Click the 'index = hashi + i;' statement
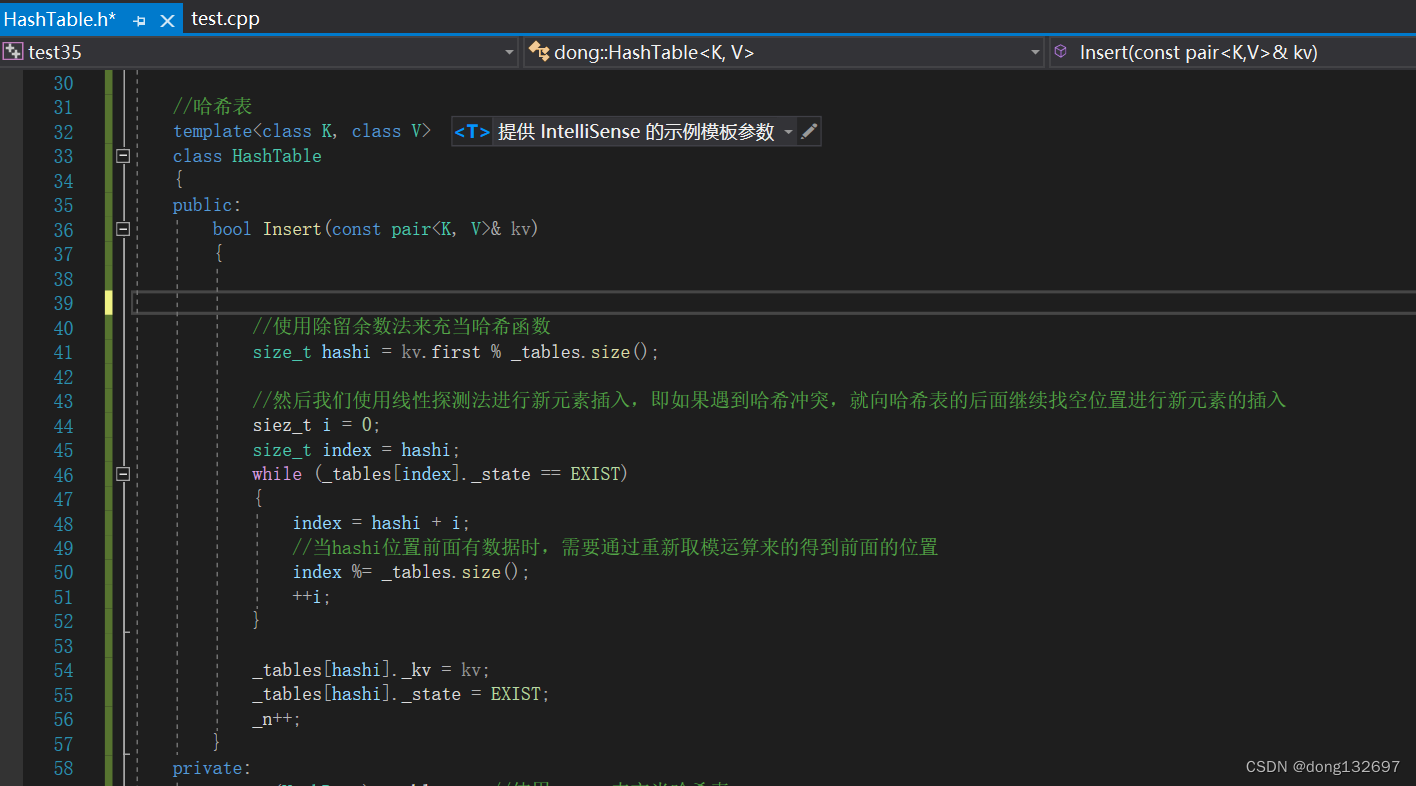Screen dimensions: 1416x786 (381, 523)
